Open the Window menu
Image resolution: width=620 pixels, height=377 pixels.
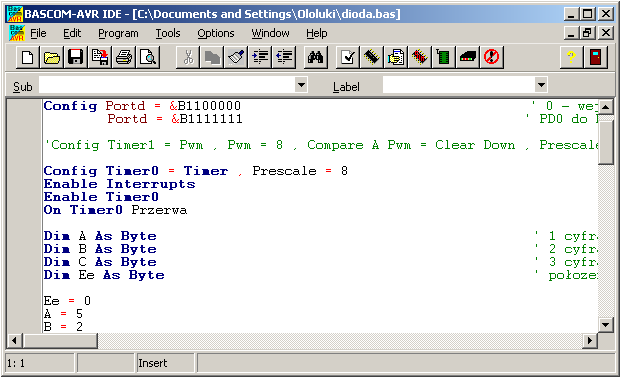pos(270,34)
